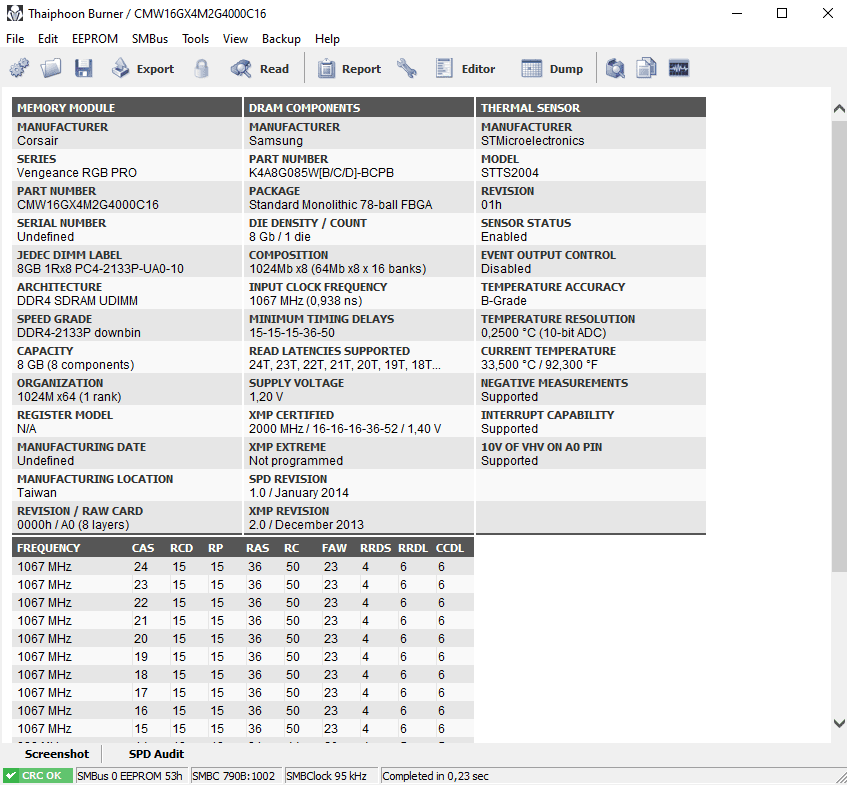Open the View menu

pyautogui.click(x=235, y=39)
